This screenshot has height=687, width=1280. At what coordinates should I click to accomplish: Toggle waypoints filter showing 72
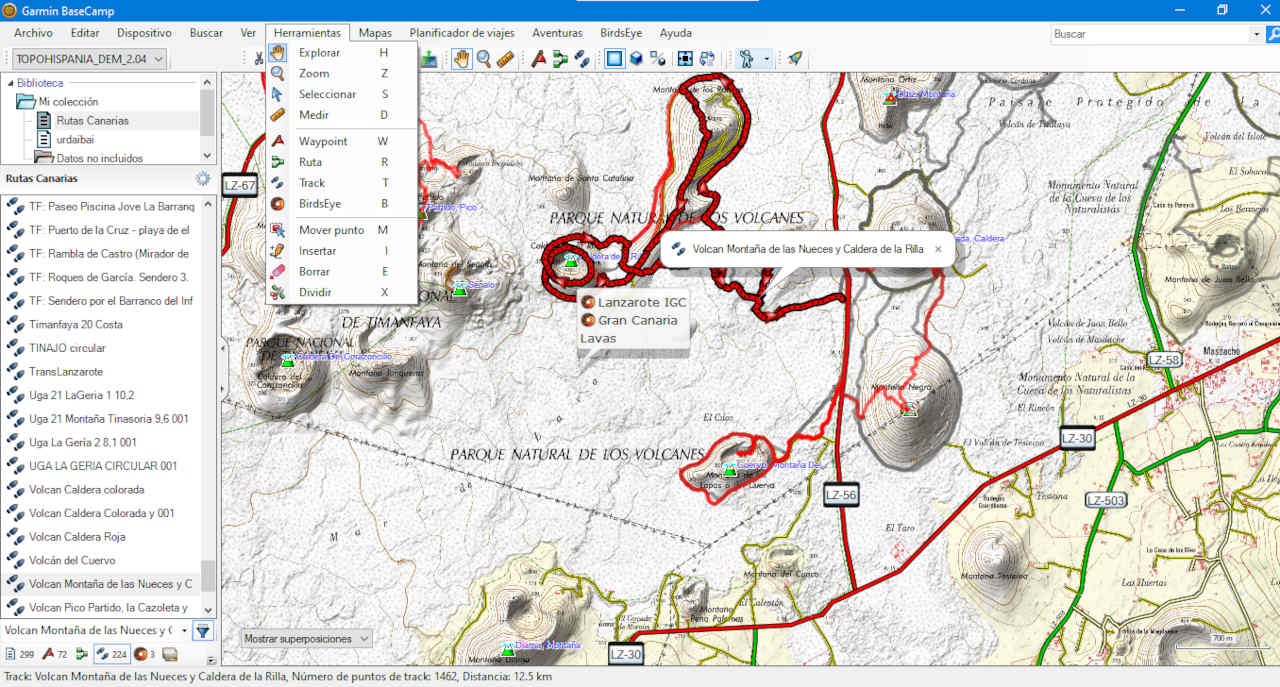(x=55, y=655)
